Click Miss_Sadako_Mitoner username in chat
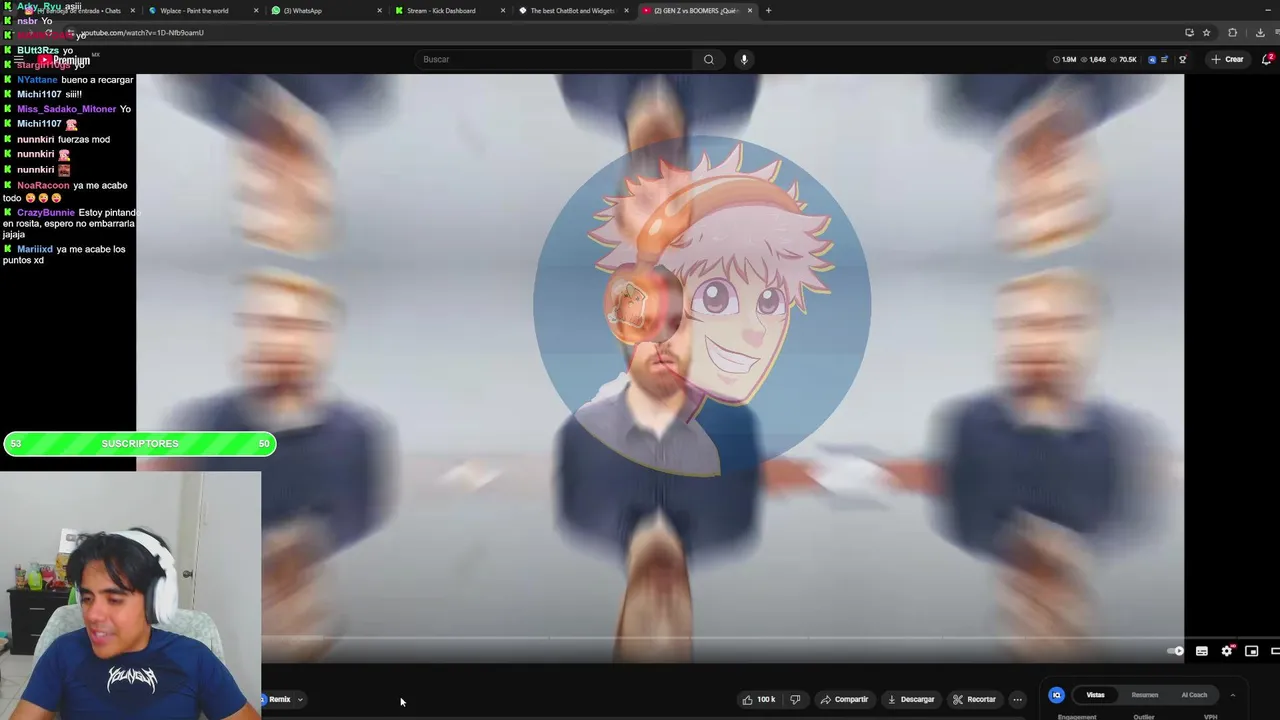The height and width of the screenshot is (720, 1280). [x=66, y=109]
